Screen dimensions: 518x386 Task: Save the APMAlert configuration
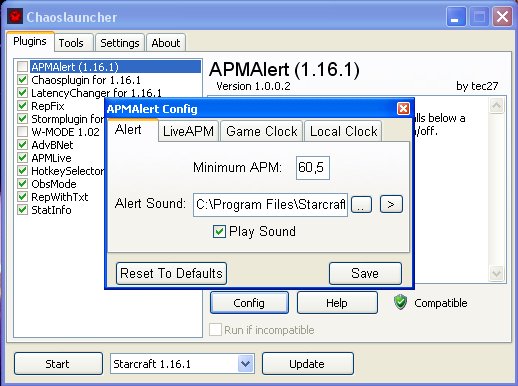365,273
